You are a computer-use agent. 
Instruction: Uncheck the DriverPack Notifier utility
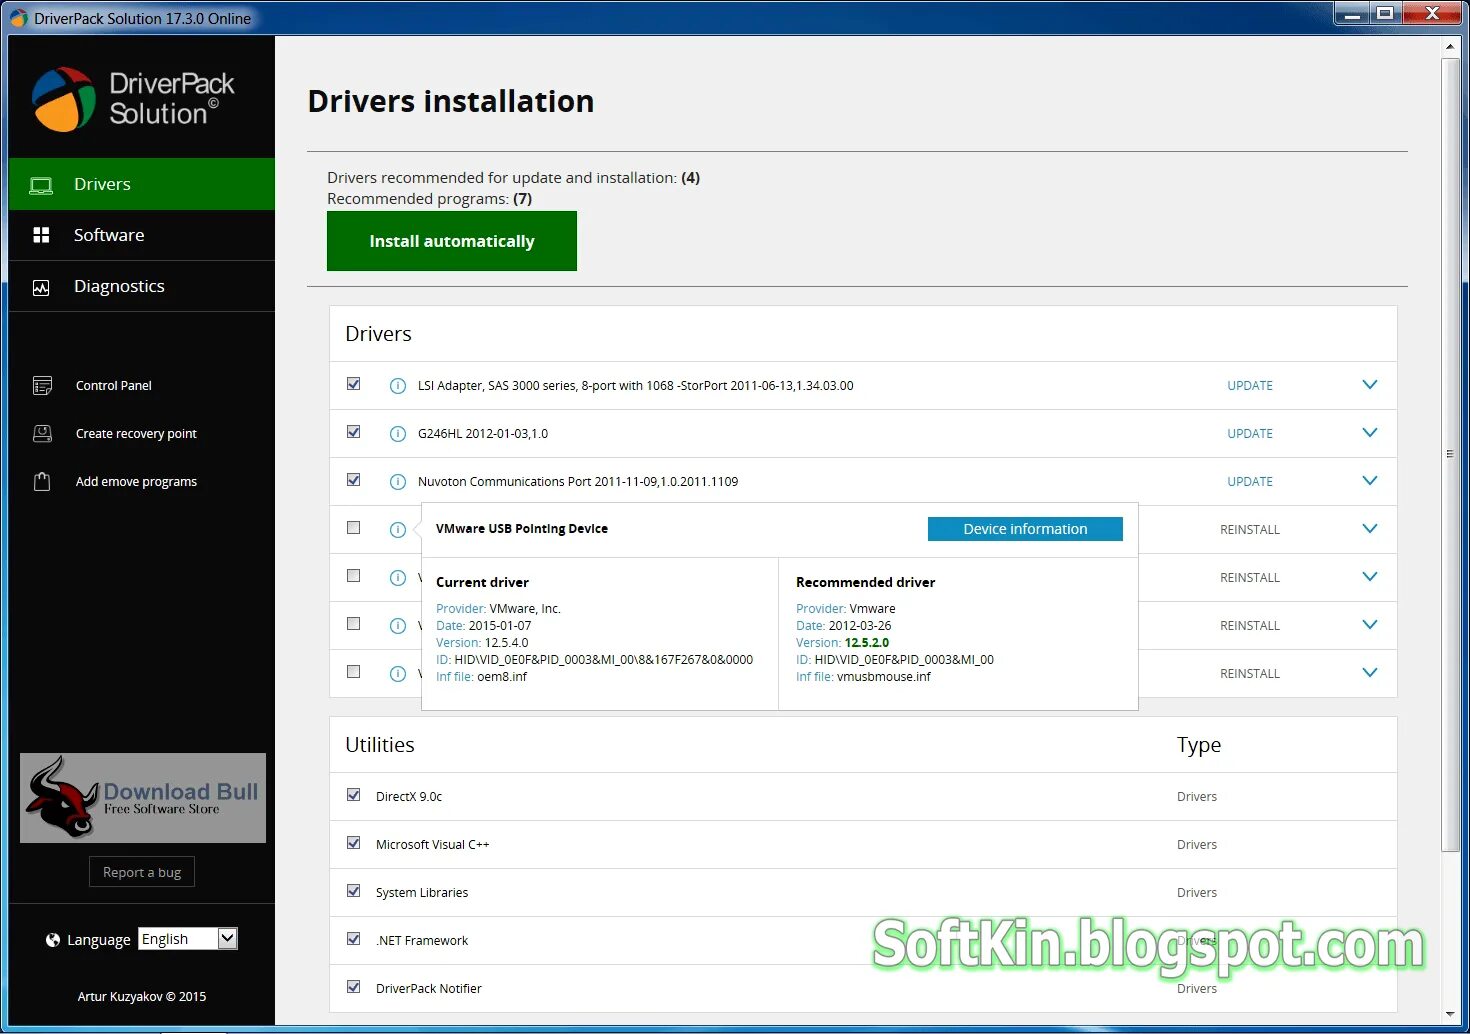[x=353, y=987]
